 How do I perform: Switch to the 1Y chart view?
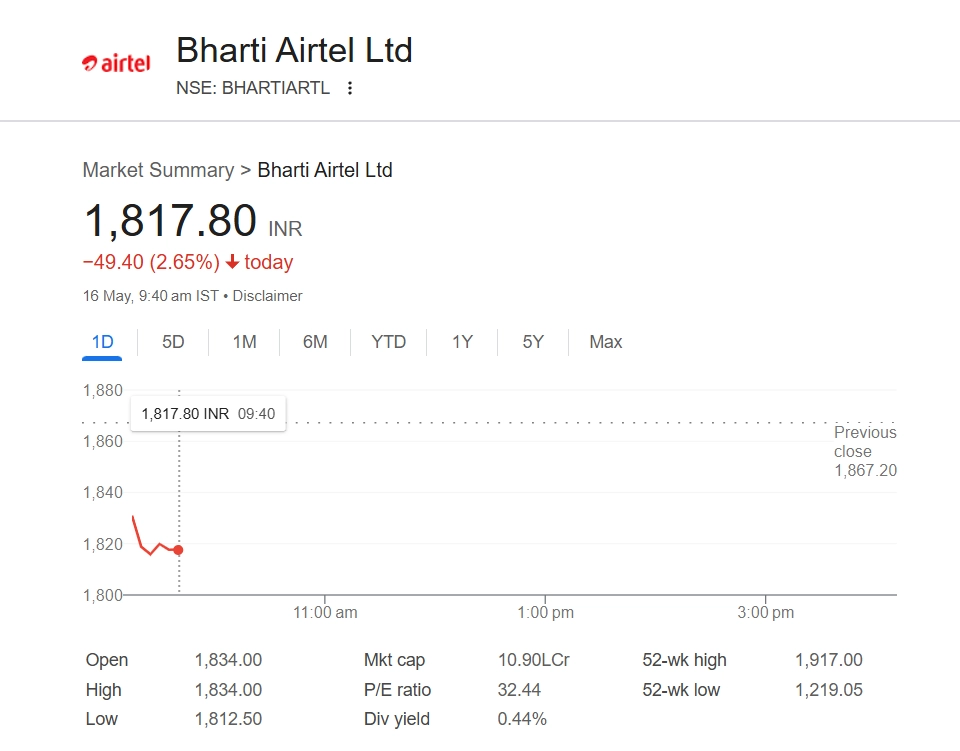coord(462,342)
